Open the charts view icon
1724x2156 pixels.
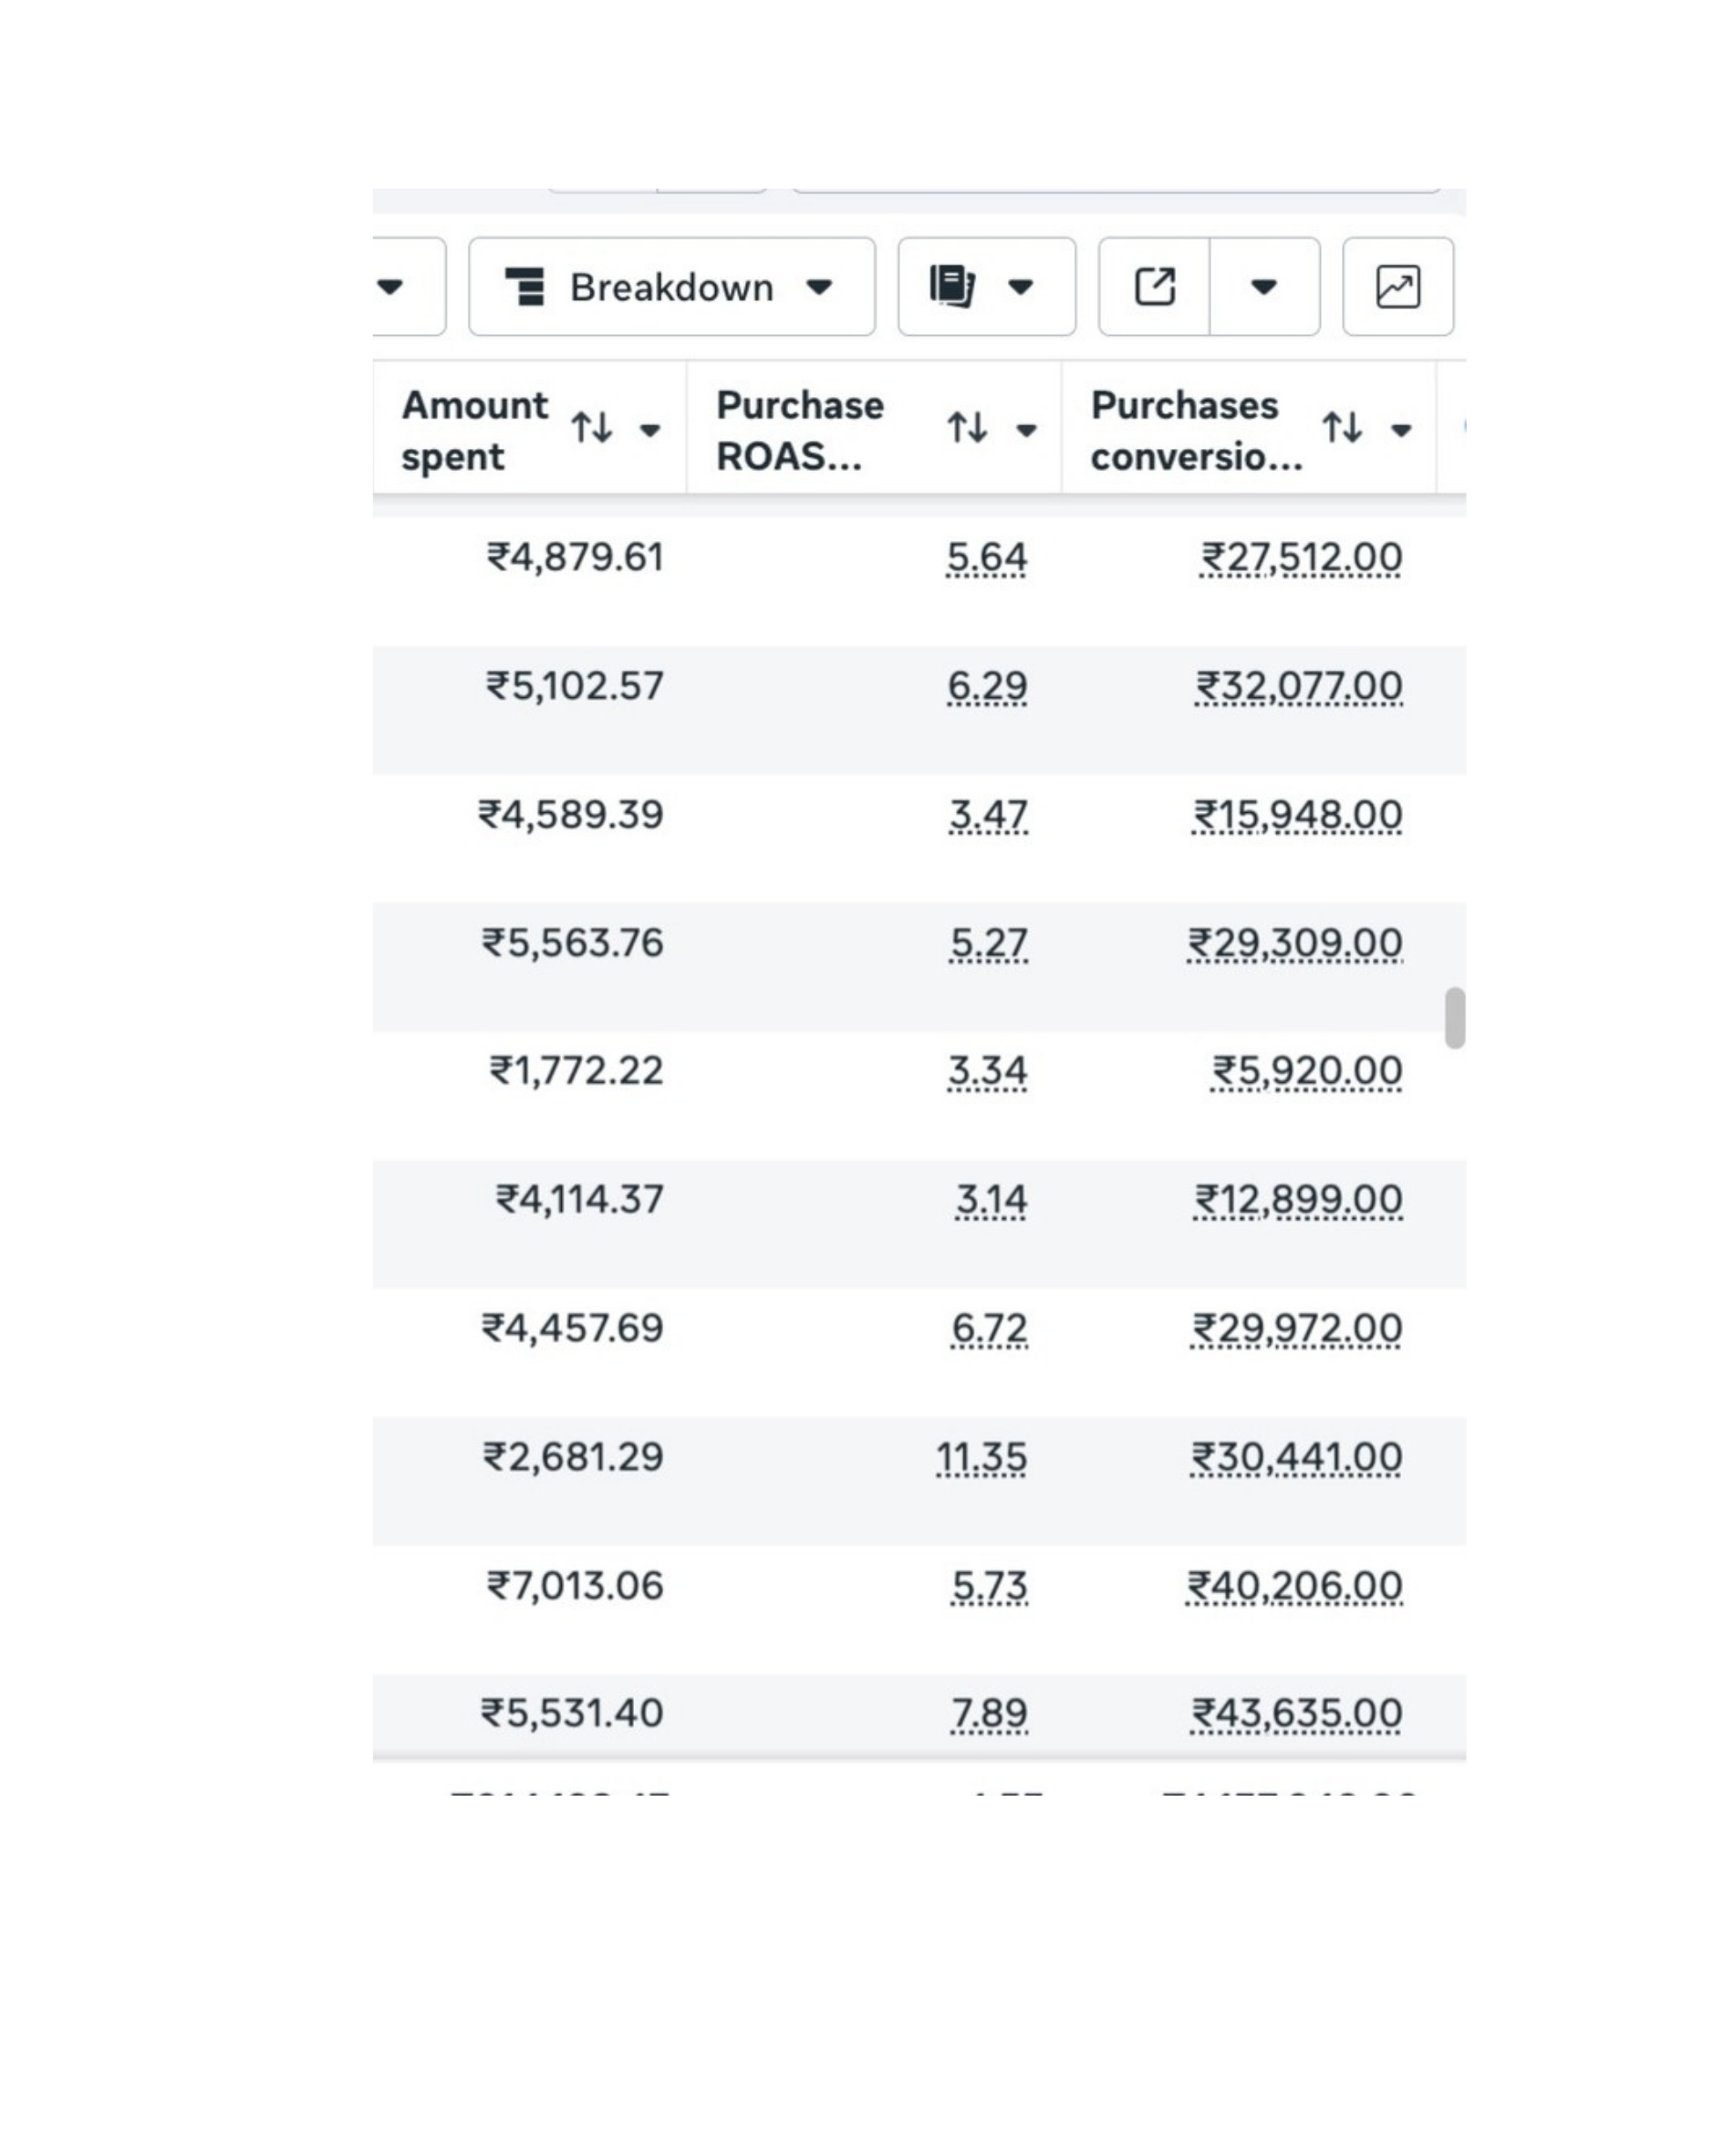[x=1397, y=287]
